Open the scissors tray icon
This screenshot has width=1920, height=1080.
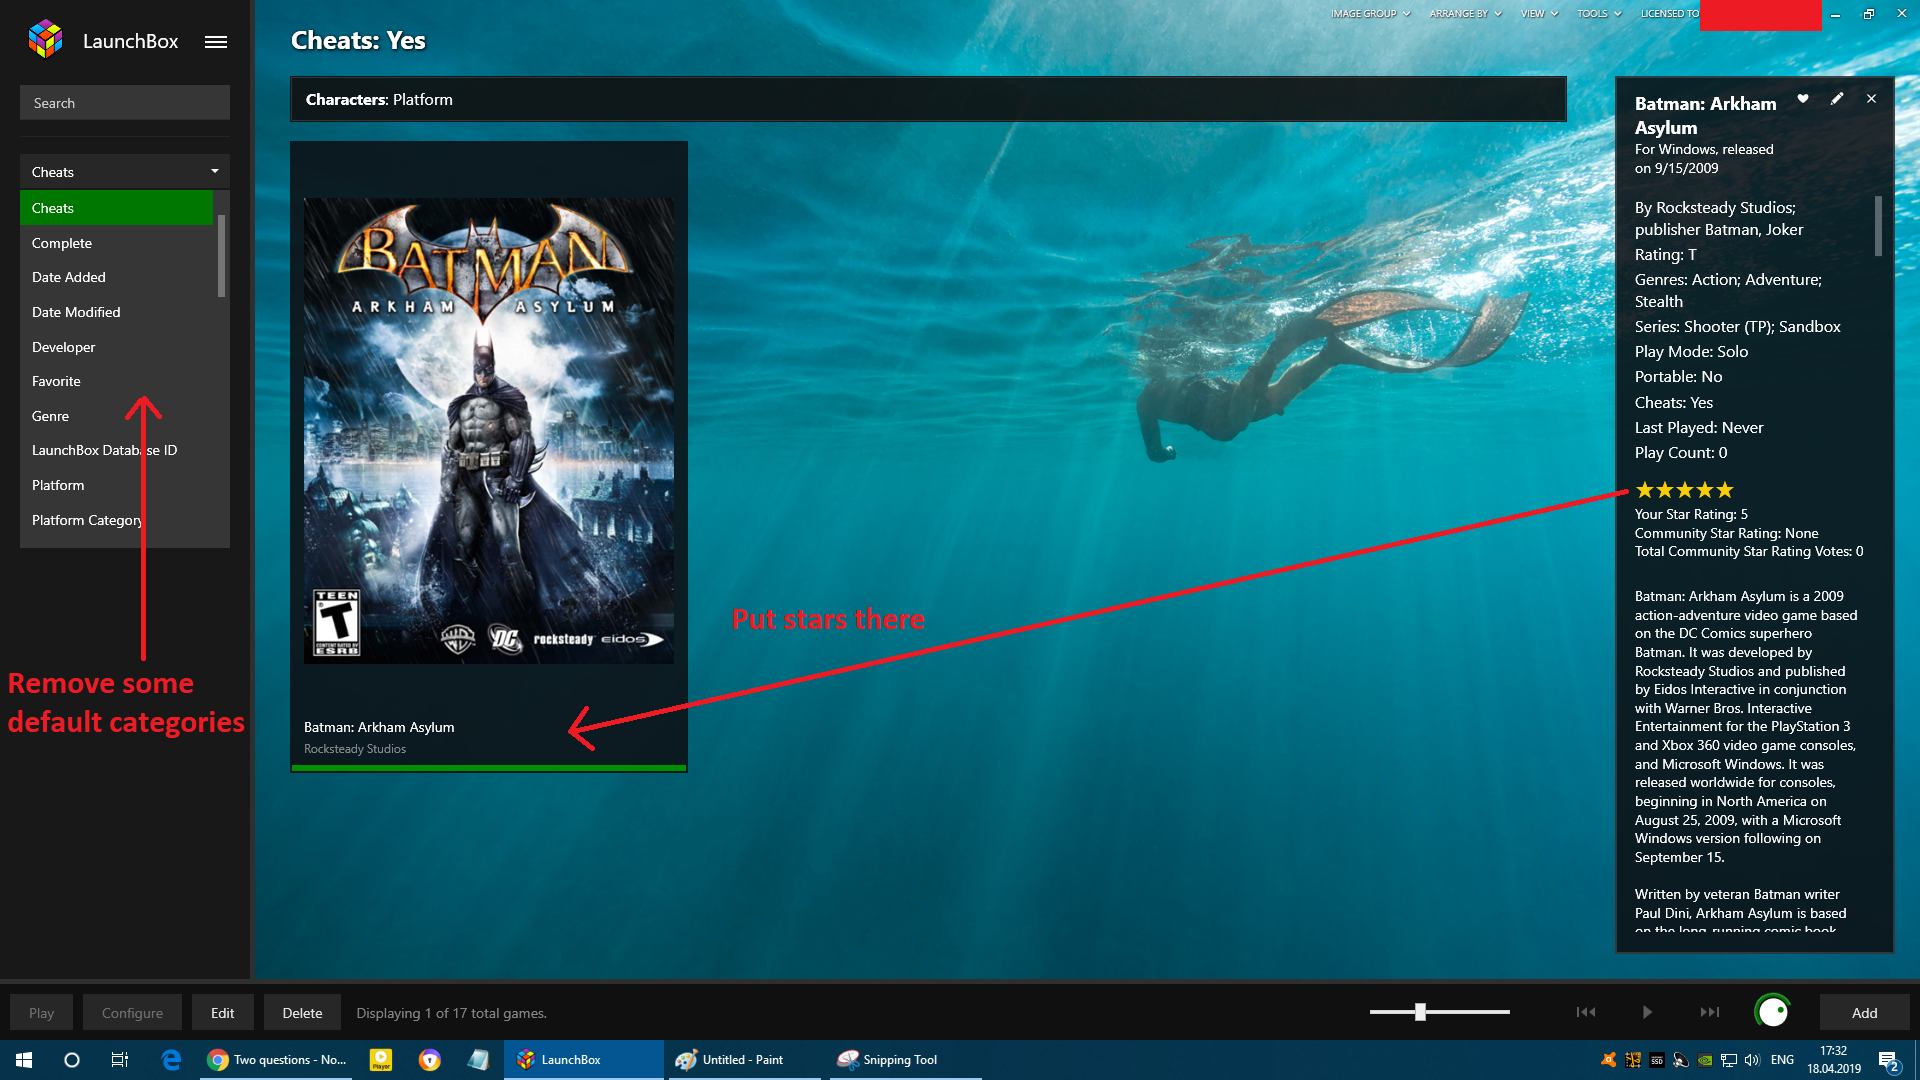pyautogui.click(x=1632, y=1060)
